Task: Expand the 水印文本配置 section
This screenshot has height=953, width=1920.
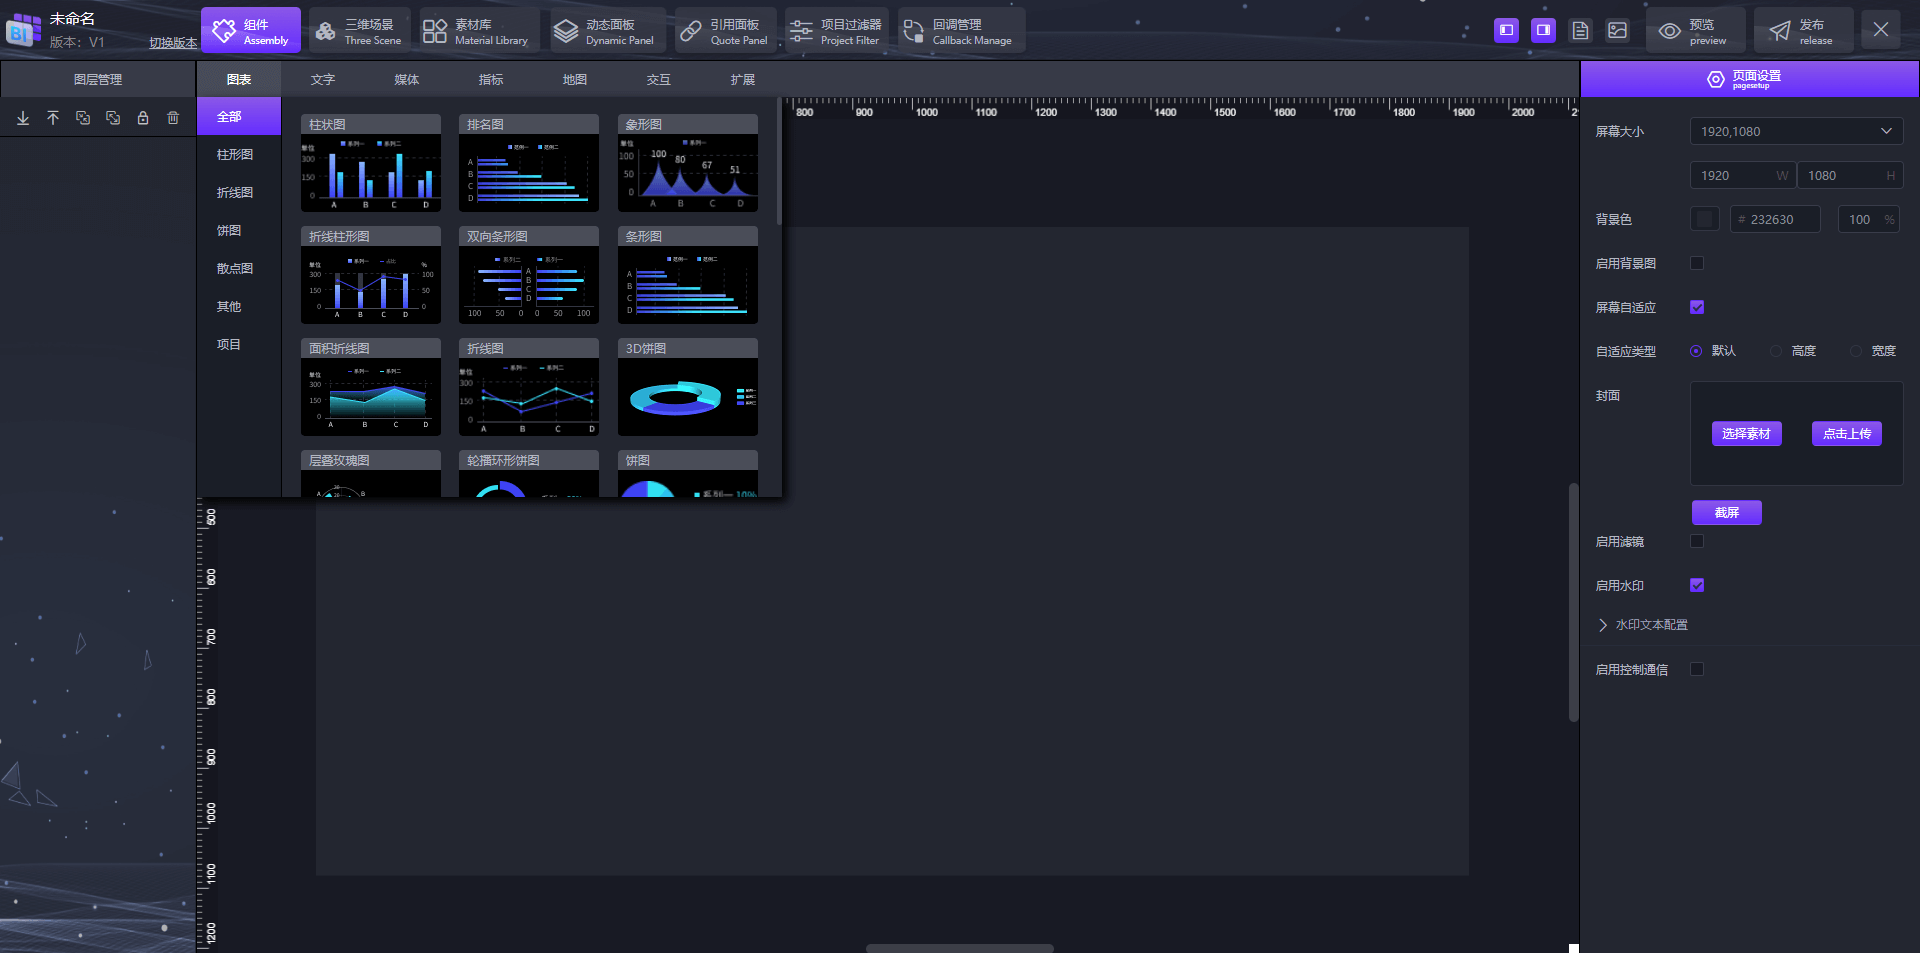Action: pos(1643,625)
